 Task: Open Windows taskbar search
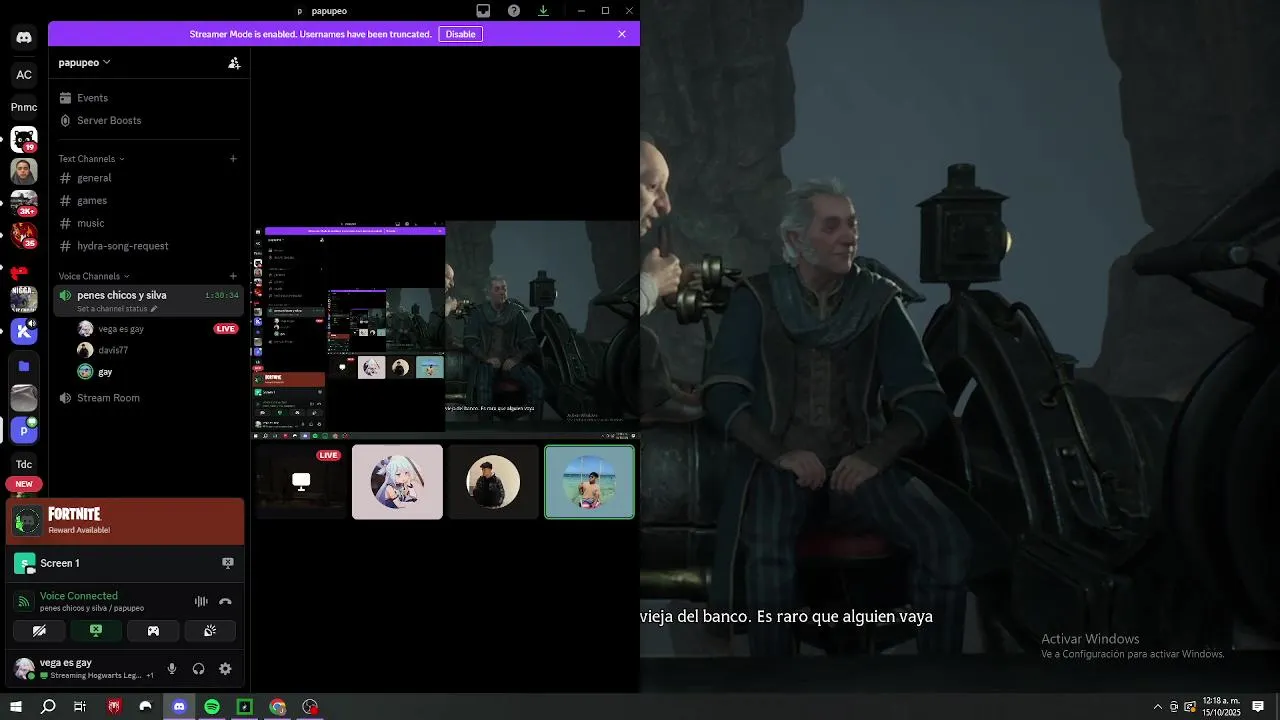[x=48, y=707]
